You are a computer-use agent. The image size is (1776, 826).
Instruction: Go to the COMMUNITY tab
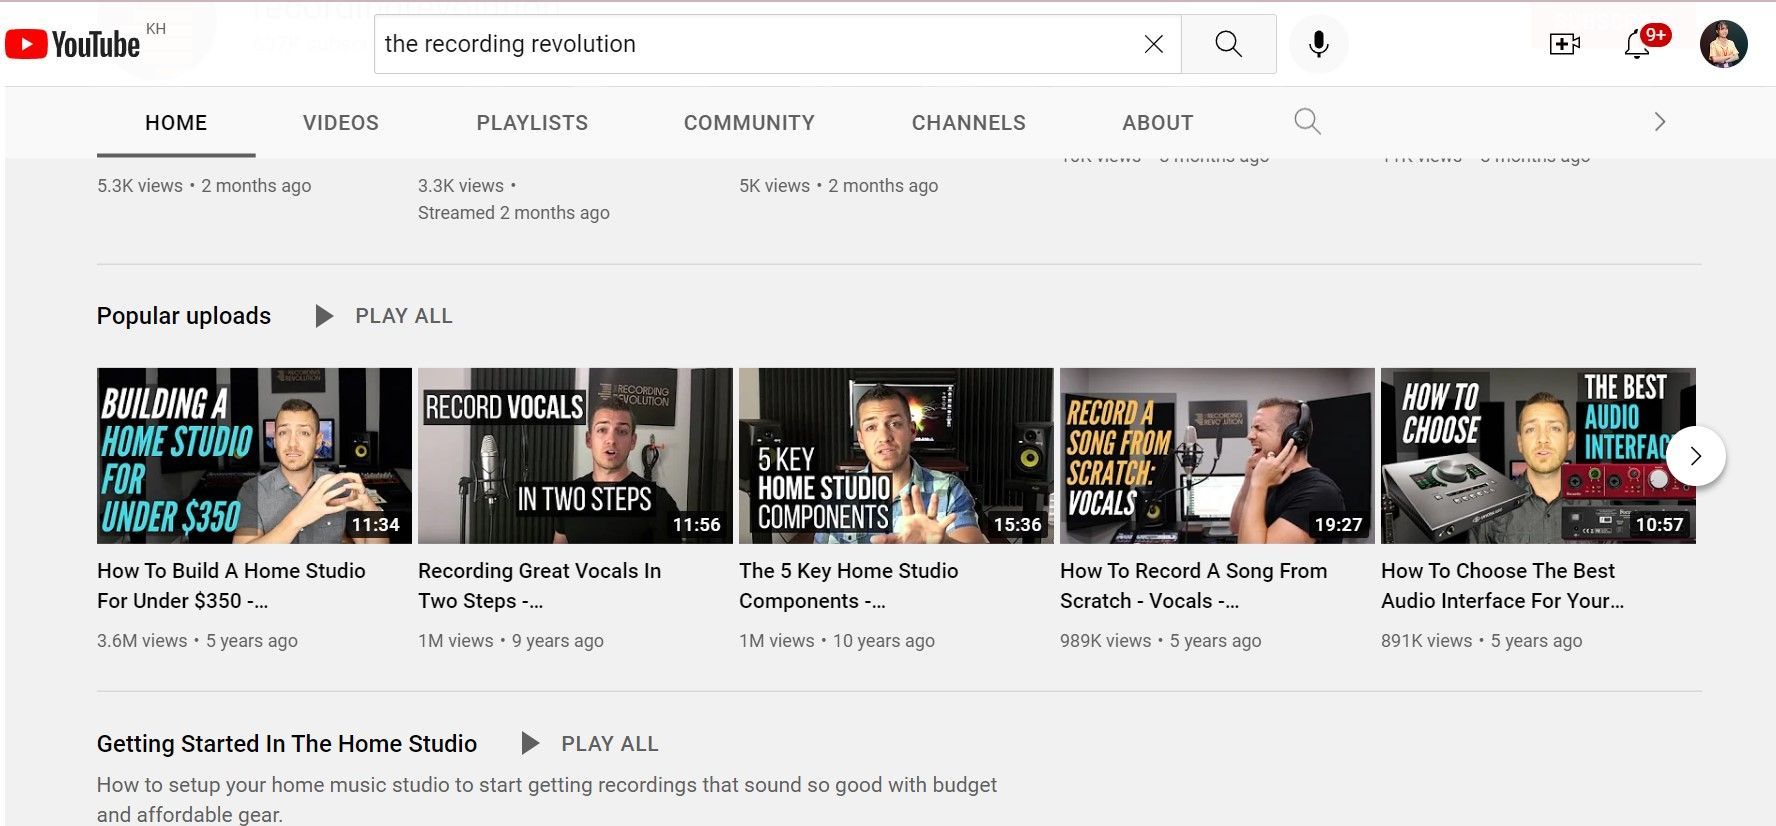(x=749, y=123)
